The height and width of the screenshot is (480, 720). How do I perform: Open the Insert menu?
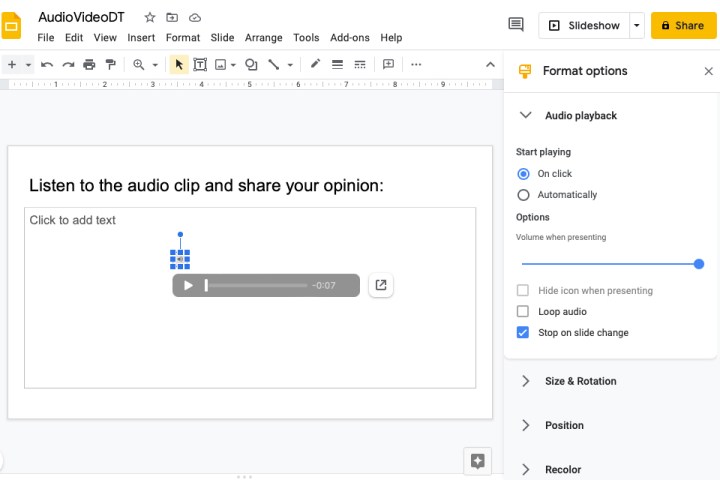click(x=141, y=38)
